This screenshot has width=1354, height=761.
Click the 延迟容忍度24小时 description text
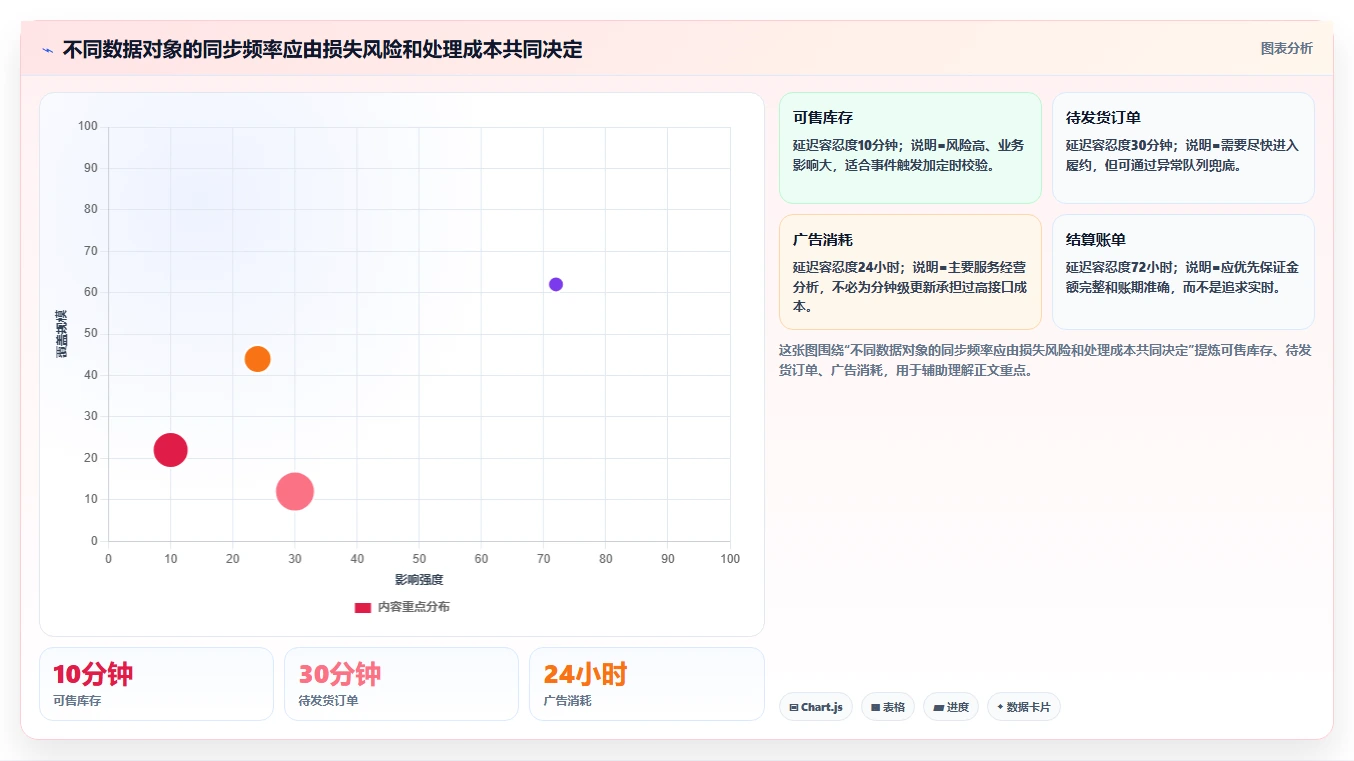(x=909, y=287)
